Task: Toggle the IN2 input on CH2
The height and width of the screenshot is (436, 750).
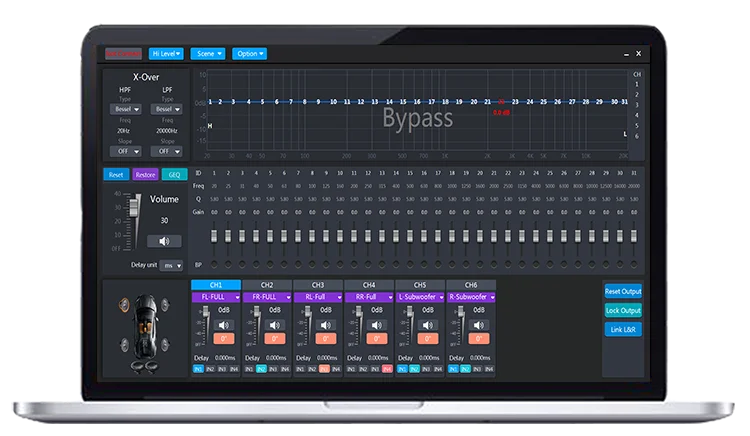Action: tap(261, 369)
